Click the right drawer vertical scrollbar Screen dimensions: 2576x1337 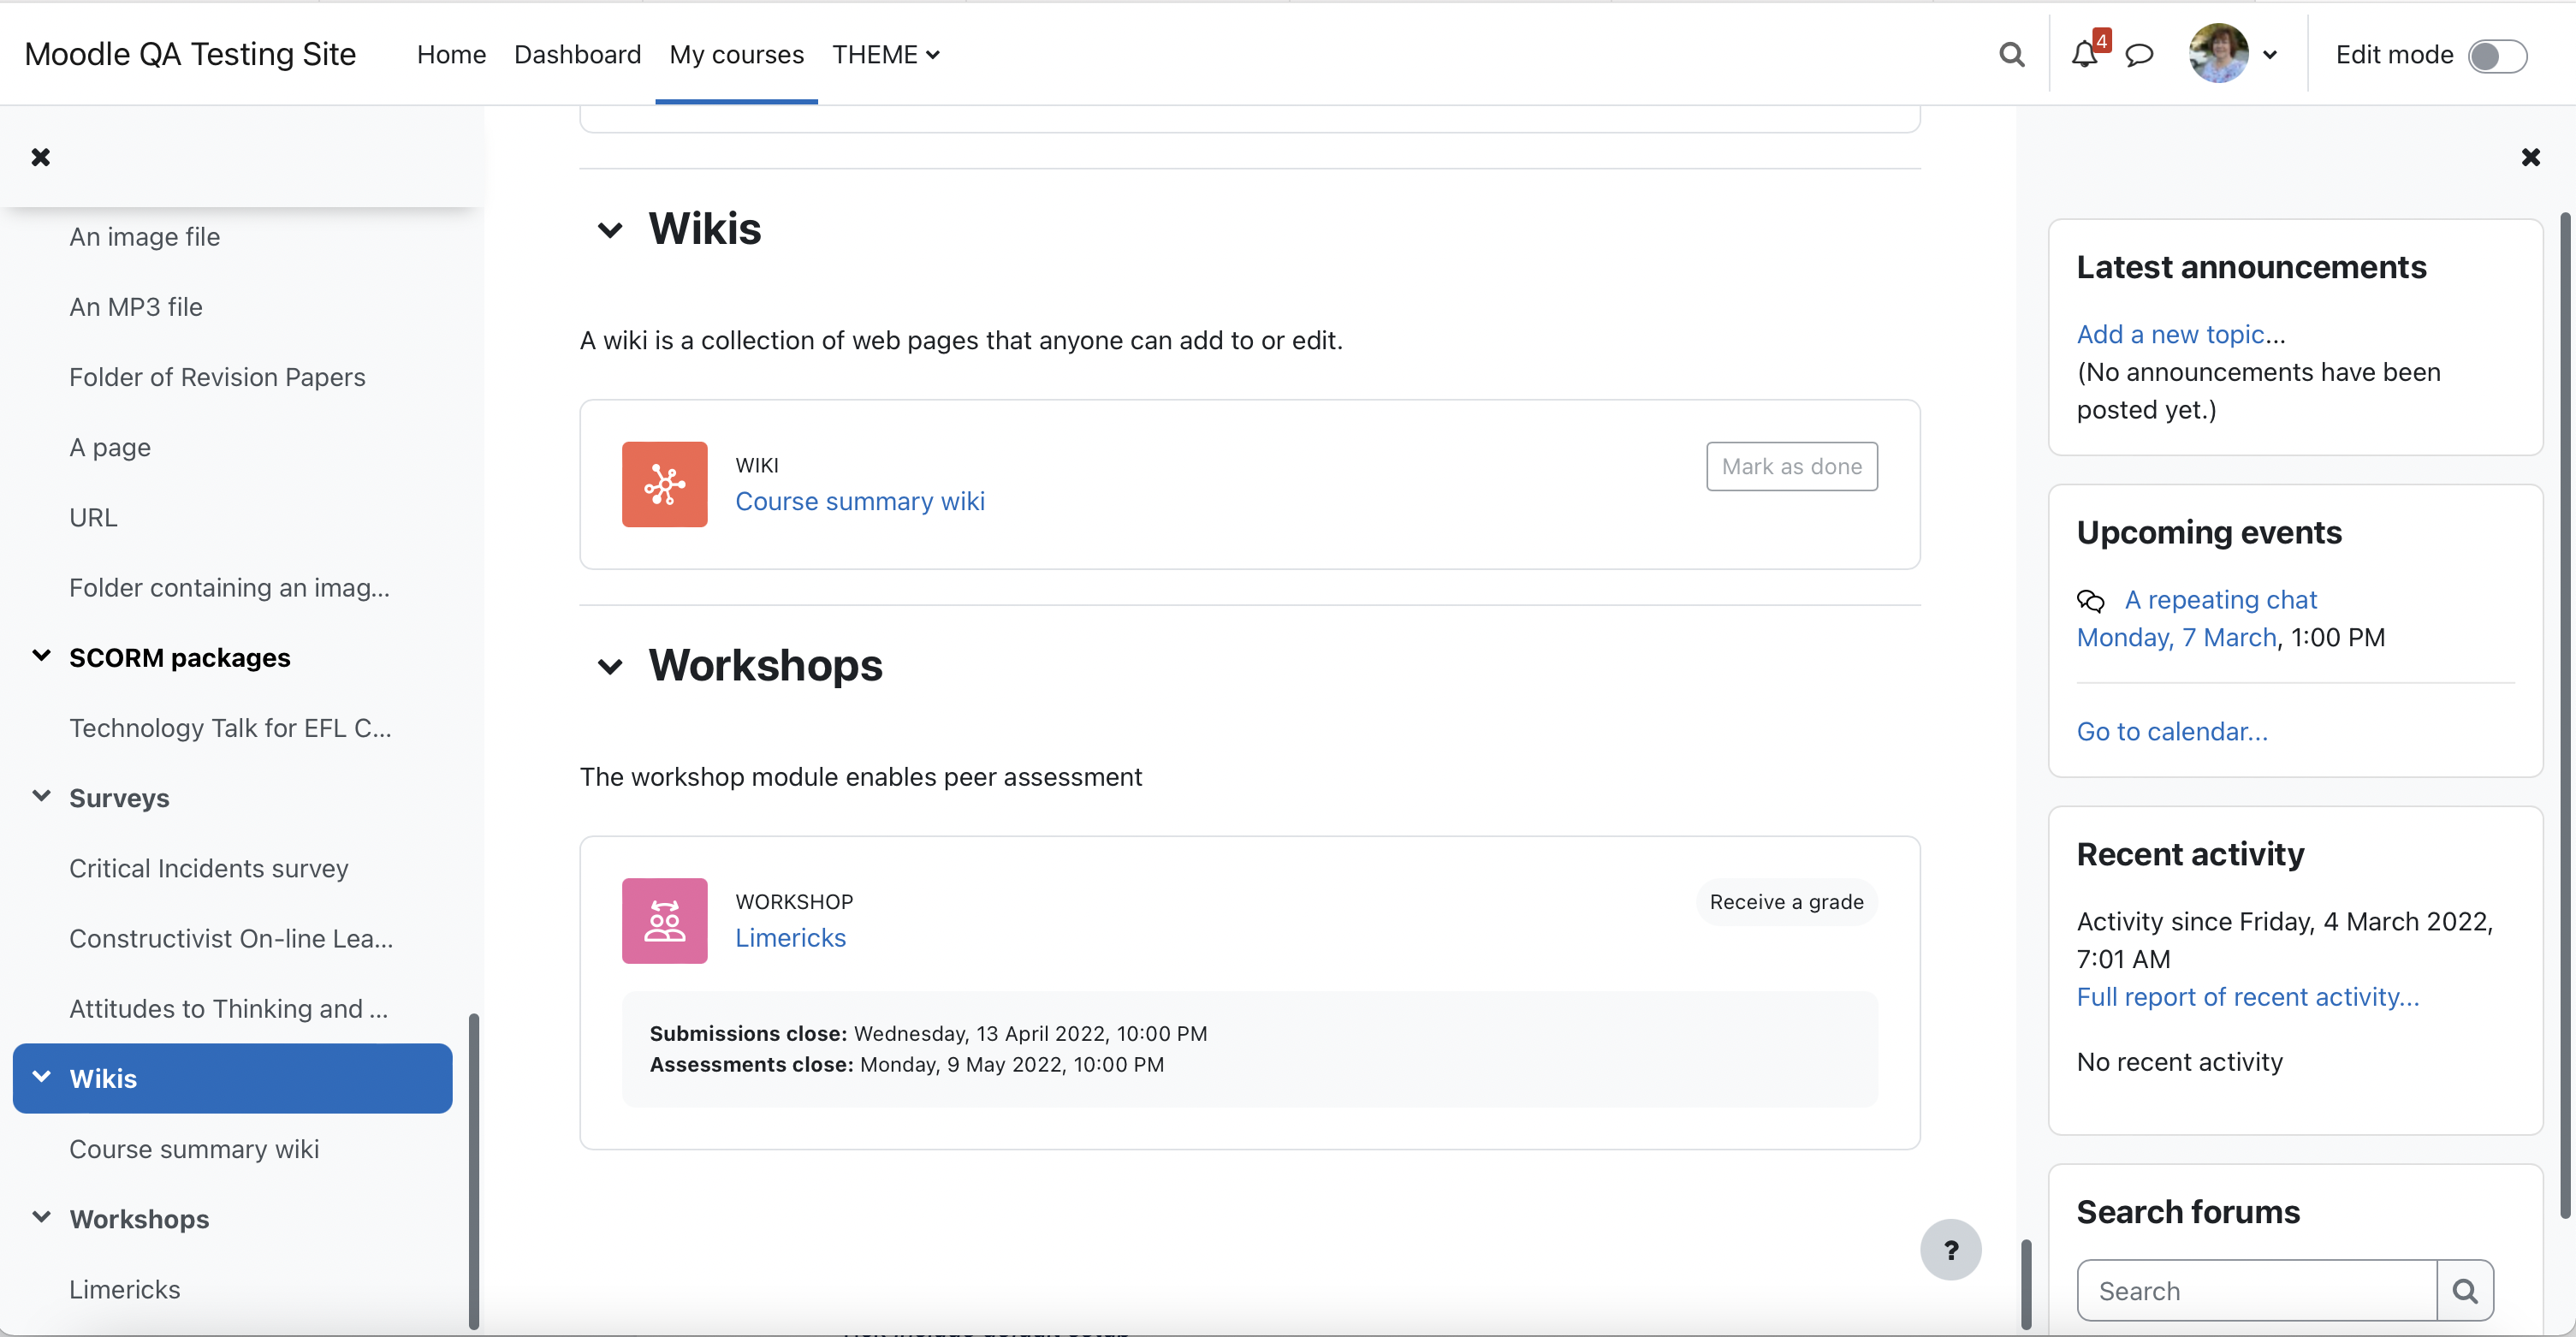click(2565, 714)
